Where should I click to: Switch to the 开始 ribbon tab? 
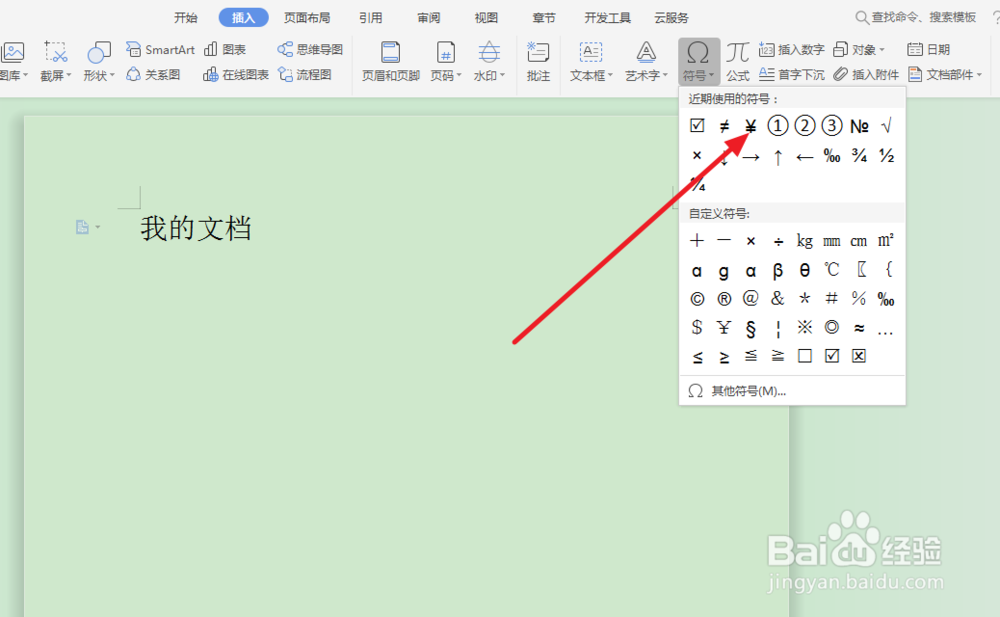(186, 17)
